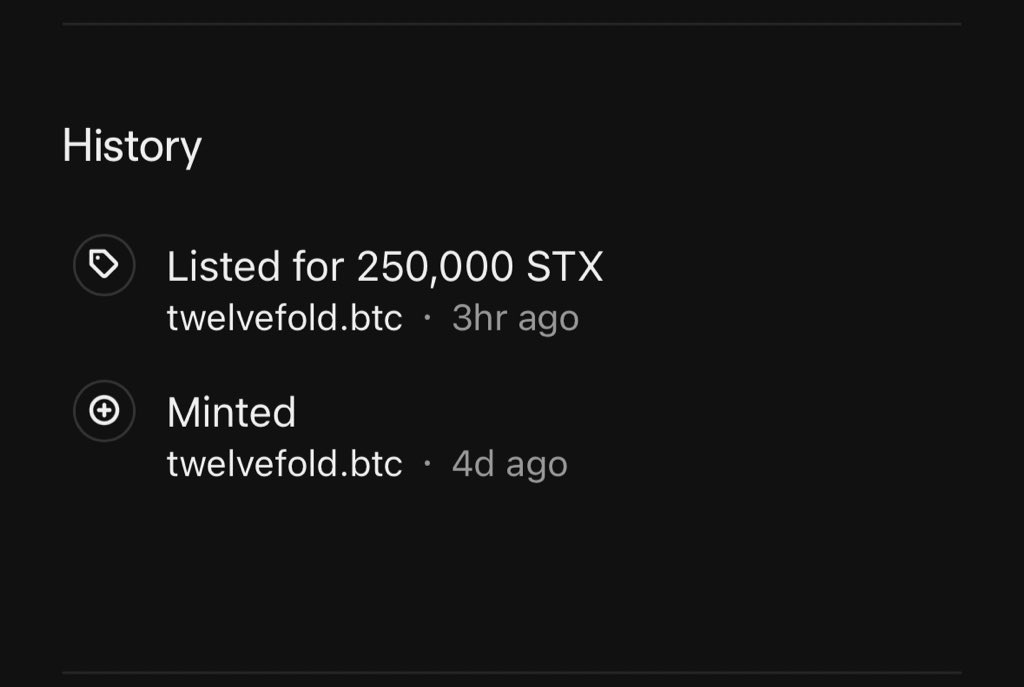Click the '4d ago' timestamp
Viewport: 1024px width, 687px height.
coord(509,464)
